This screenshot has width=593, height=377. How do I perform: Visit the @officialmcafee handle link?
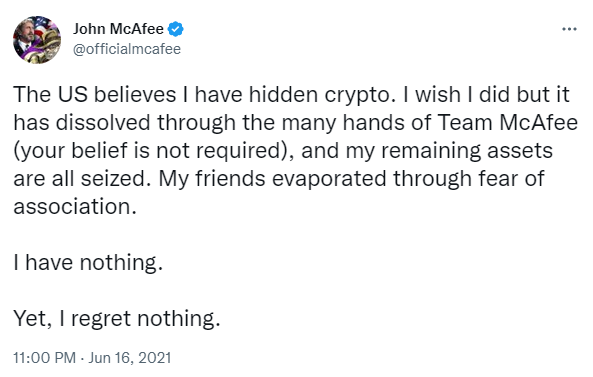[127, 49]
